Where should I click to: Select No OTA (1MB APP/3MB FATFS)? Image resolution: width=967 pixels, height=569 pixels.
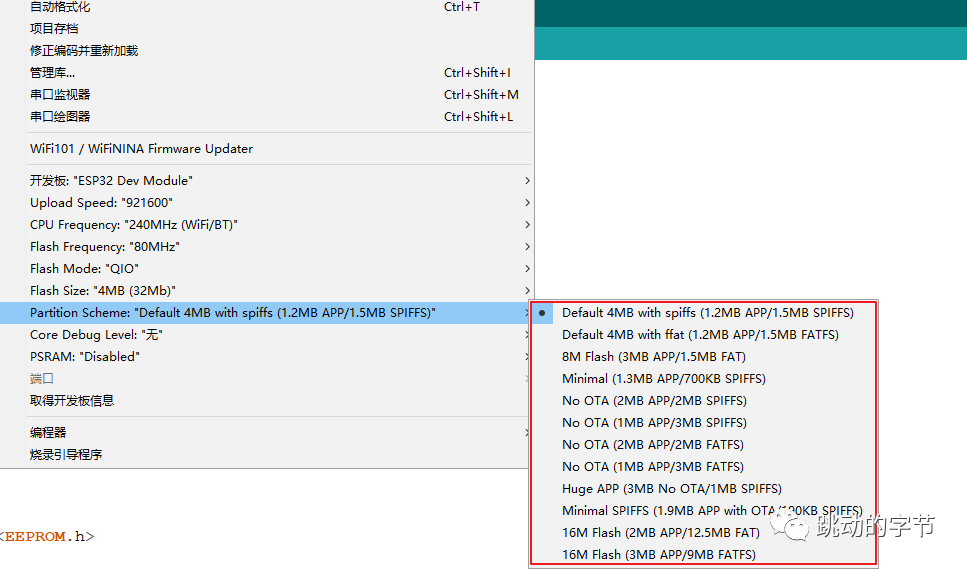(704, 467)
